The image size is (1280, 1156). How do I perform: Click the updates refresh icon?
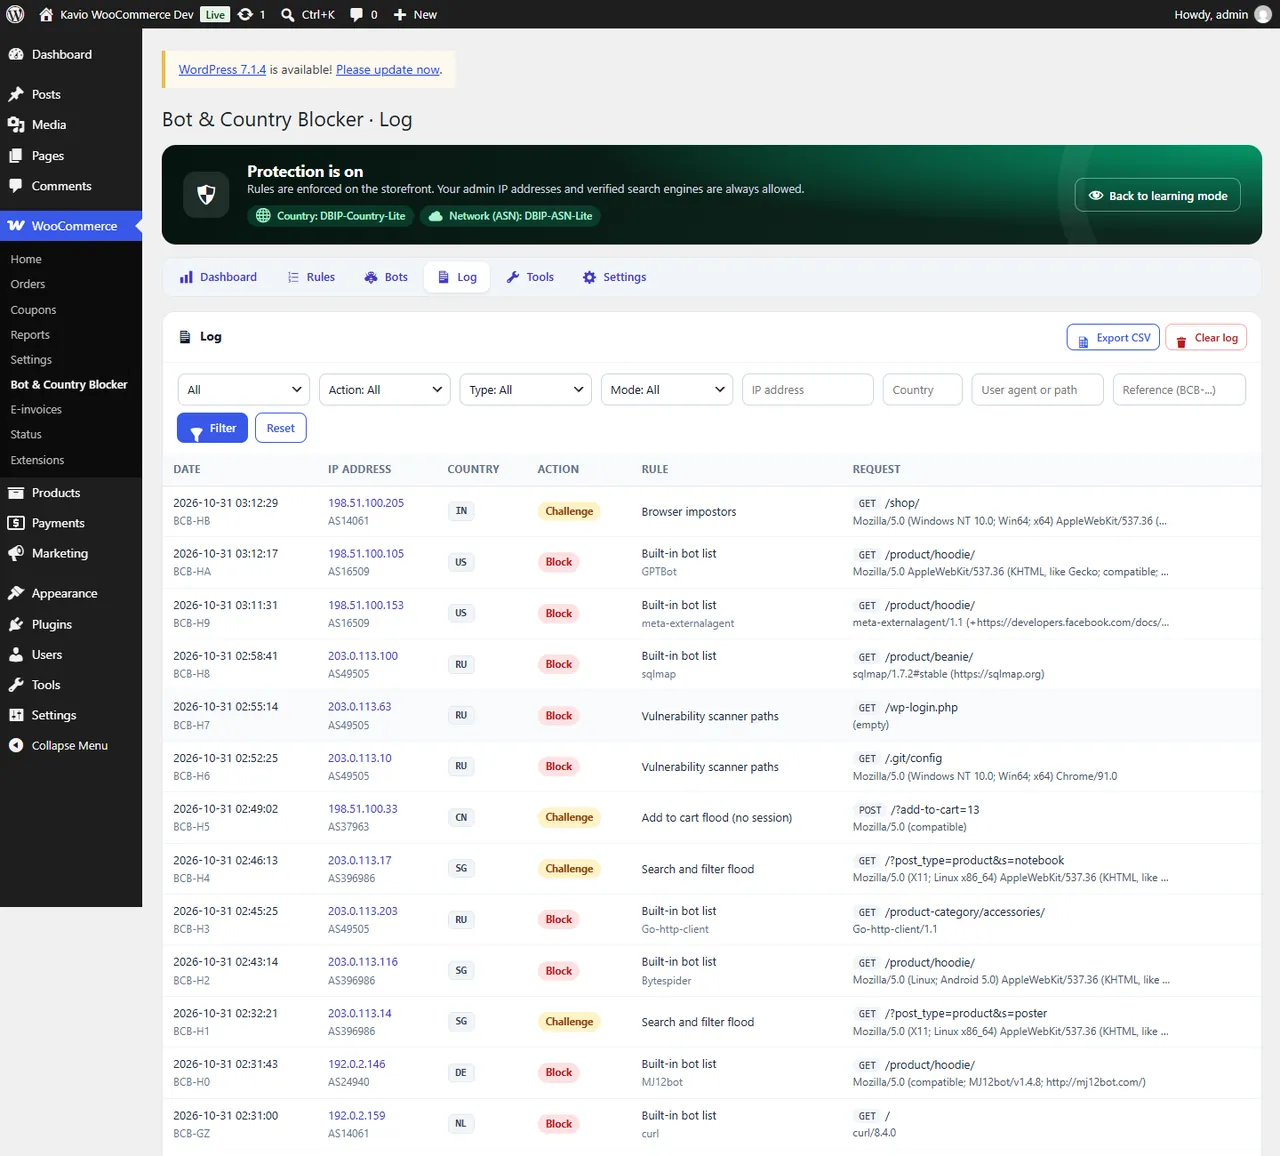tap(245, 14)
